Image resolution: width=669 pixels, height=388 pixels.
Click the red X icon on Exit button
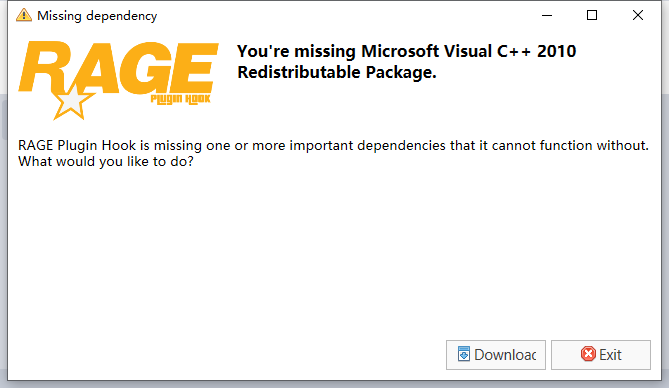coord(588,354)
